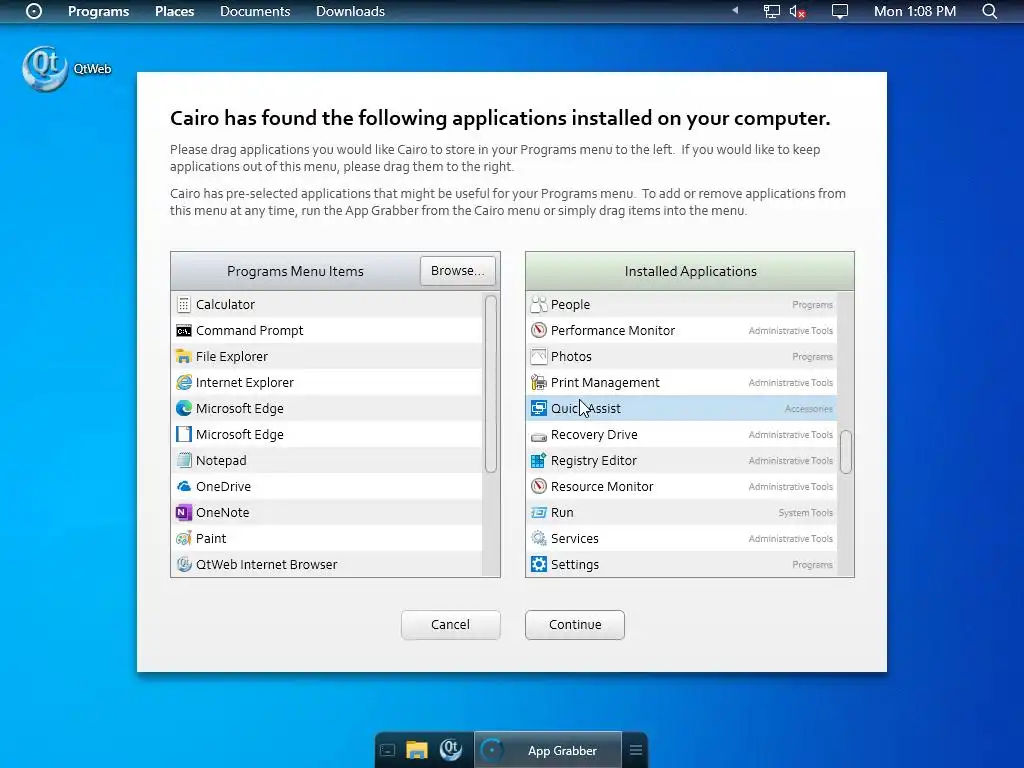
Task: Select the Recovery Drive icon
Action: (538, 436)
